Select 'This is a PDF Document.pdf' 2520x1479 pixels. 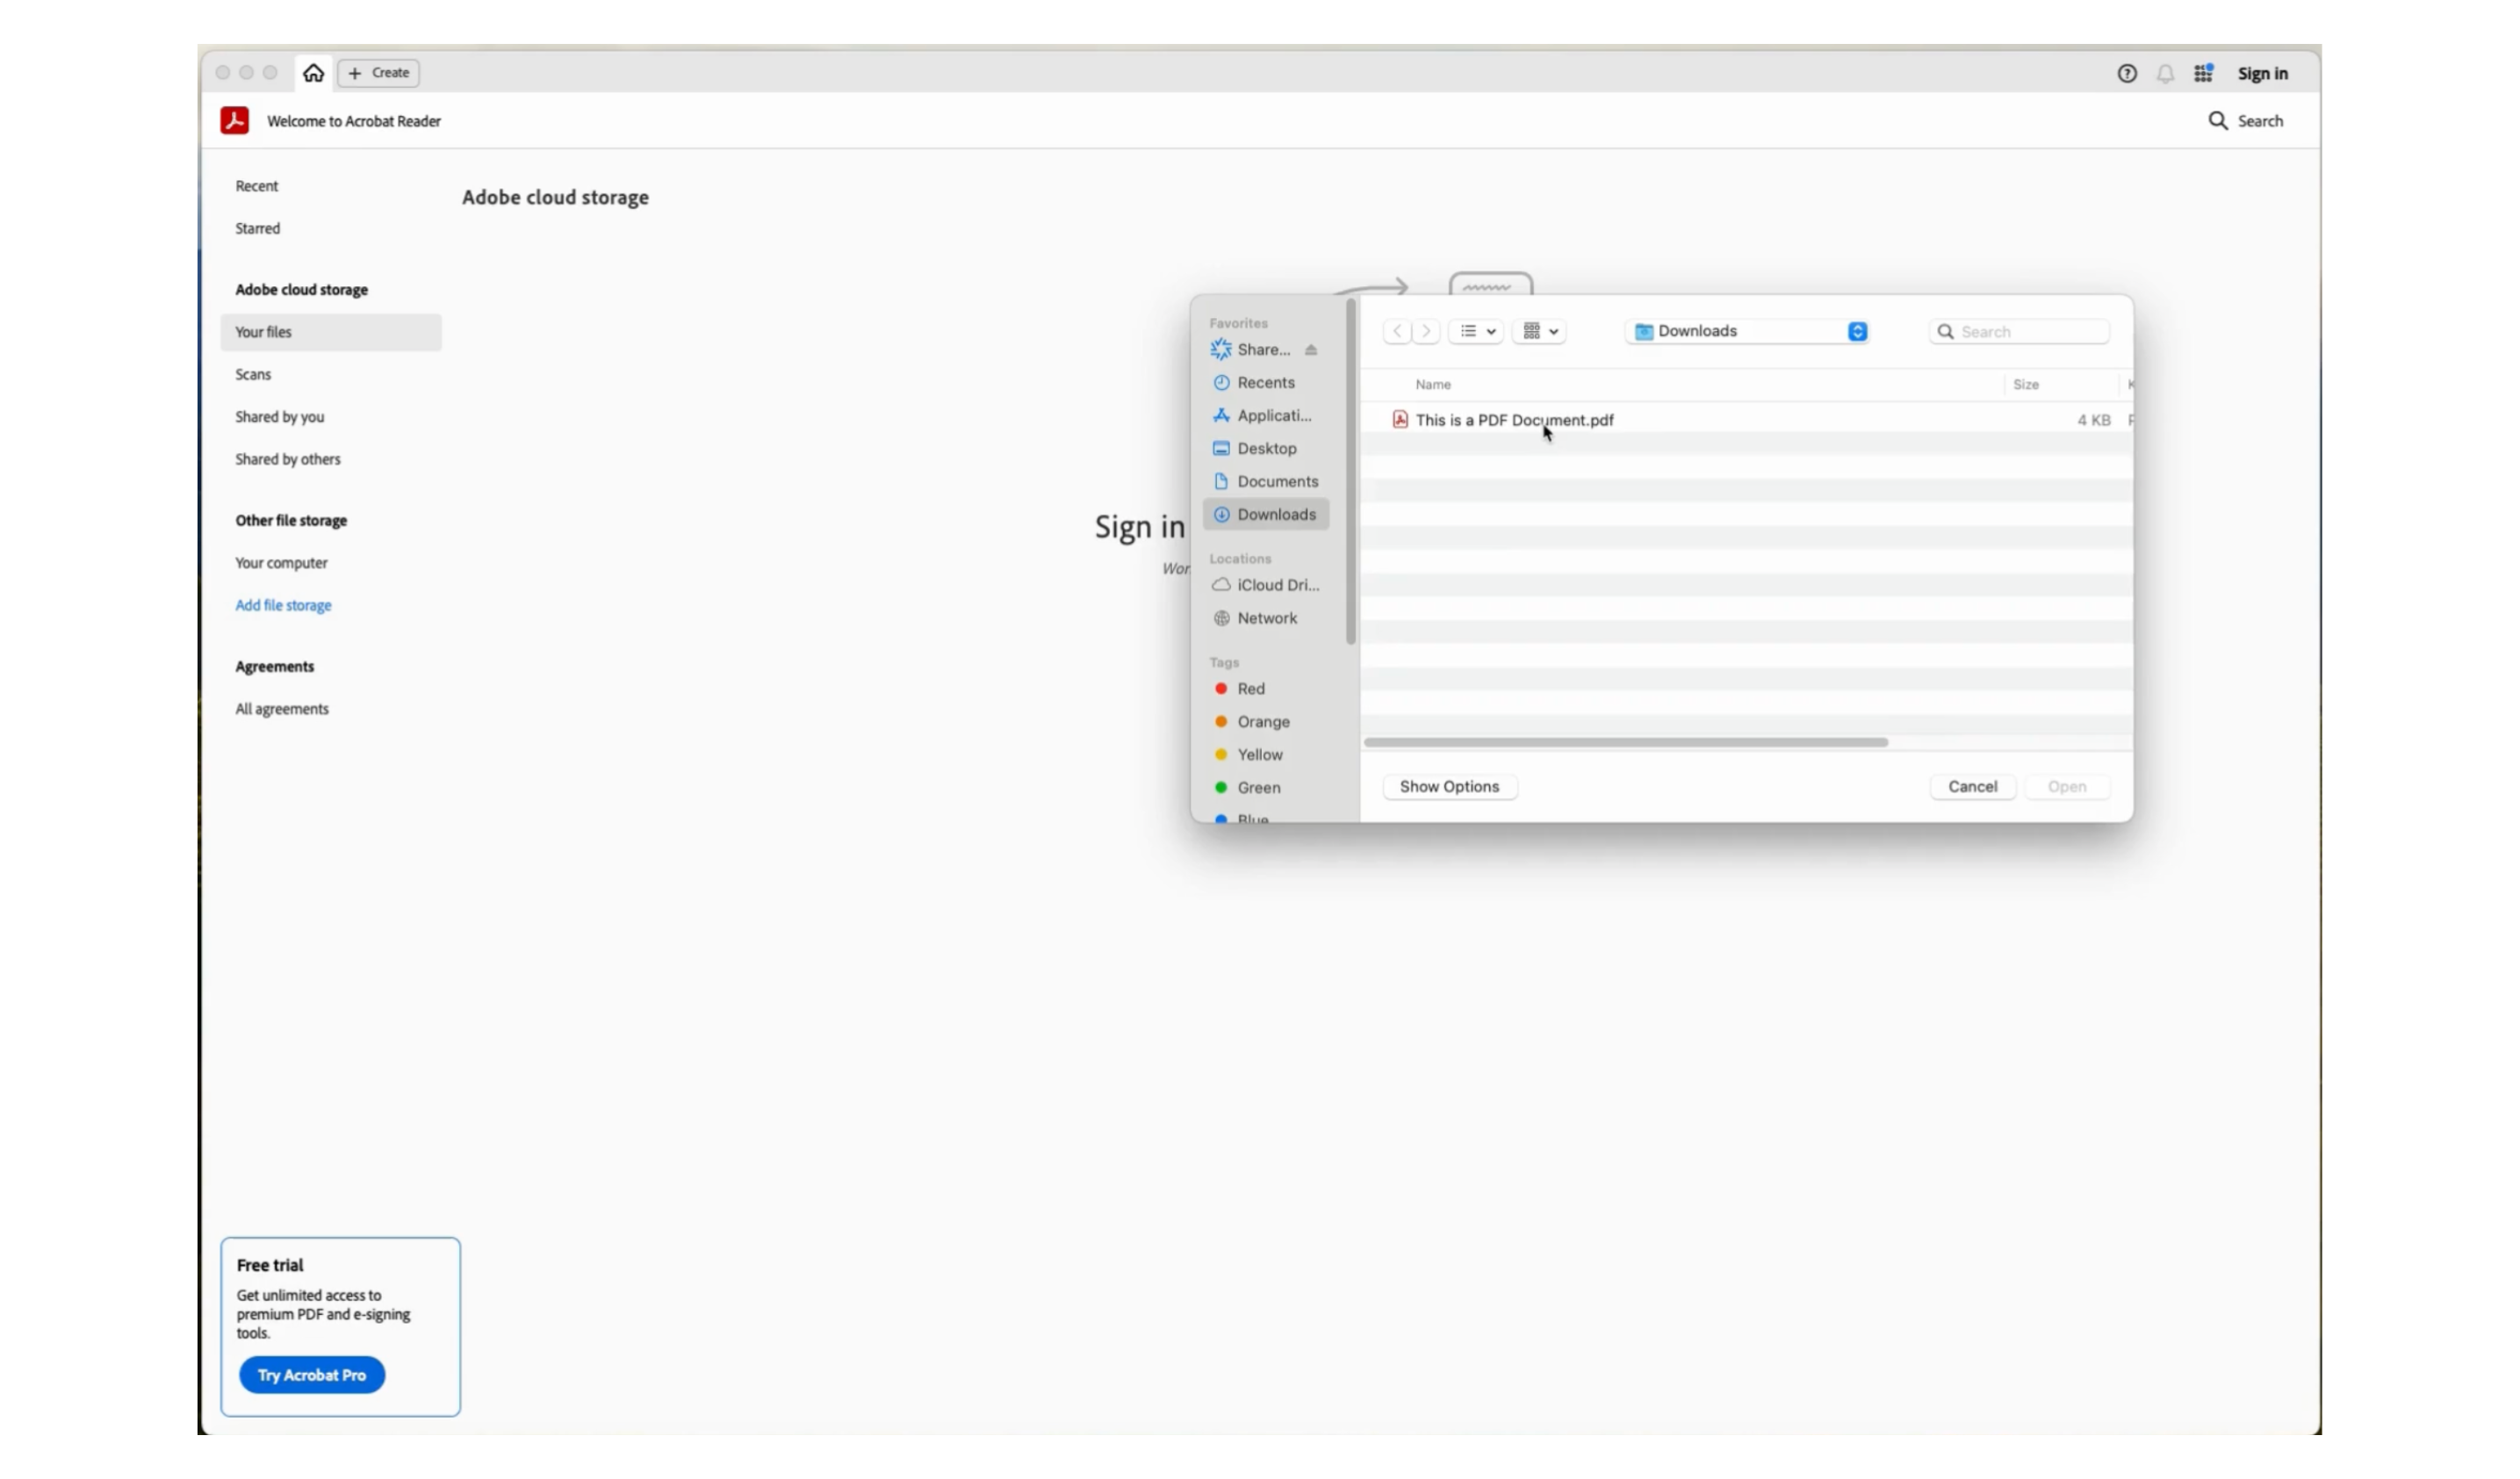point(1514,420)
